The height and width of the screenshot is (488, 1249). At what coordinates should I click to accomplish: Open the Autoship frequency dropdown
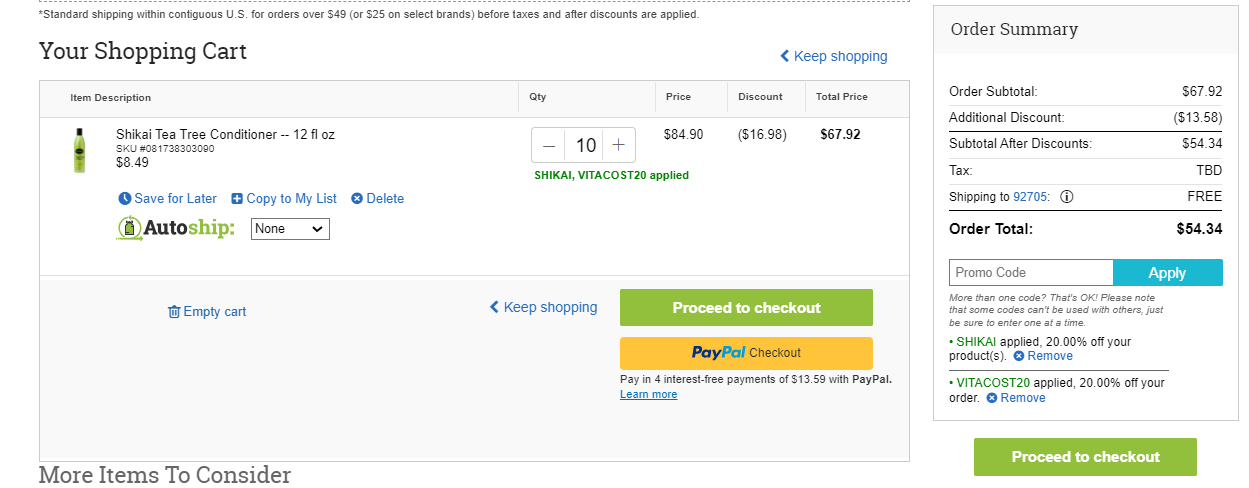pyautogui.click(x=290, y=229)
